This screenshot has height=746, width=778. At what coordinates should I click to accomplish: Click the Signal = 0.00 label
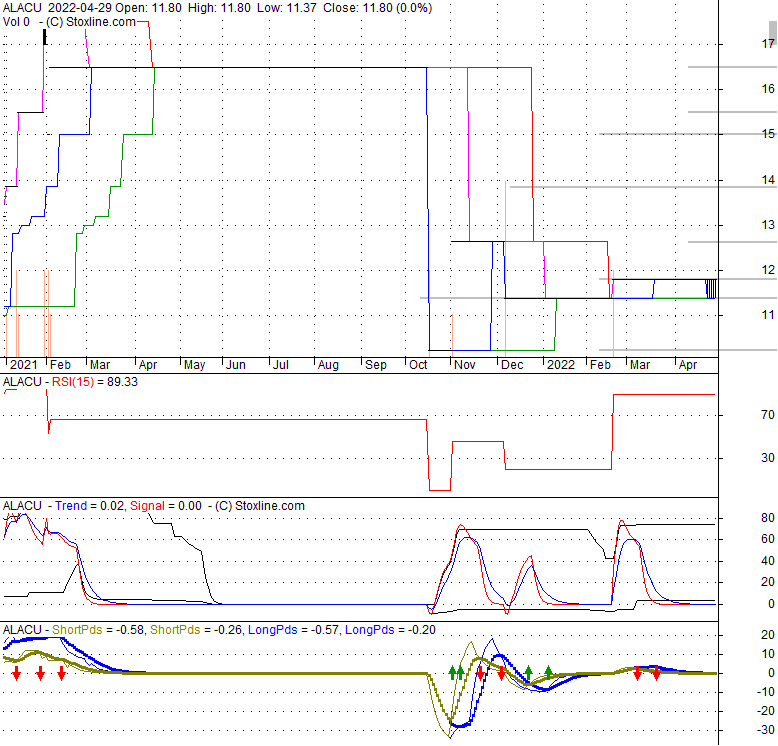click(166, 506)
